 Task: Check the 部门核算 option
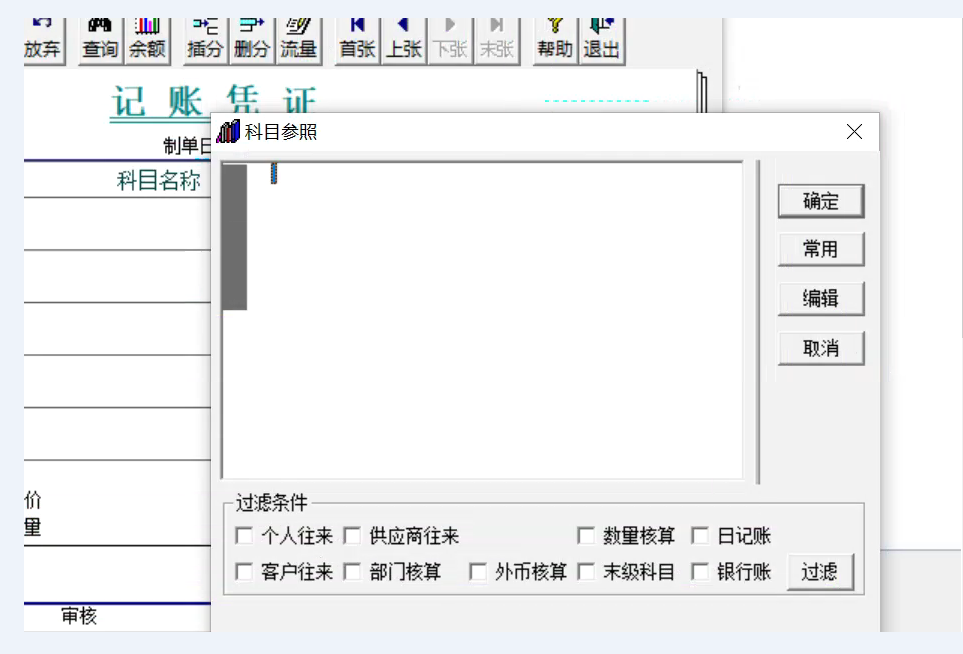pos(352,572)
